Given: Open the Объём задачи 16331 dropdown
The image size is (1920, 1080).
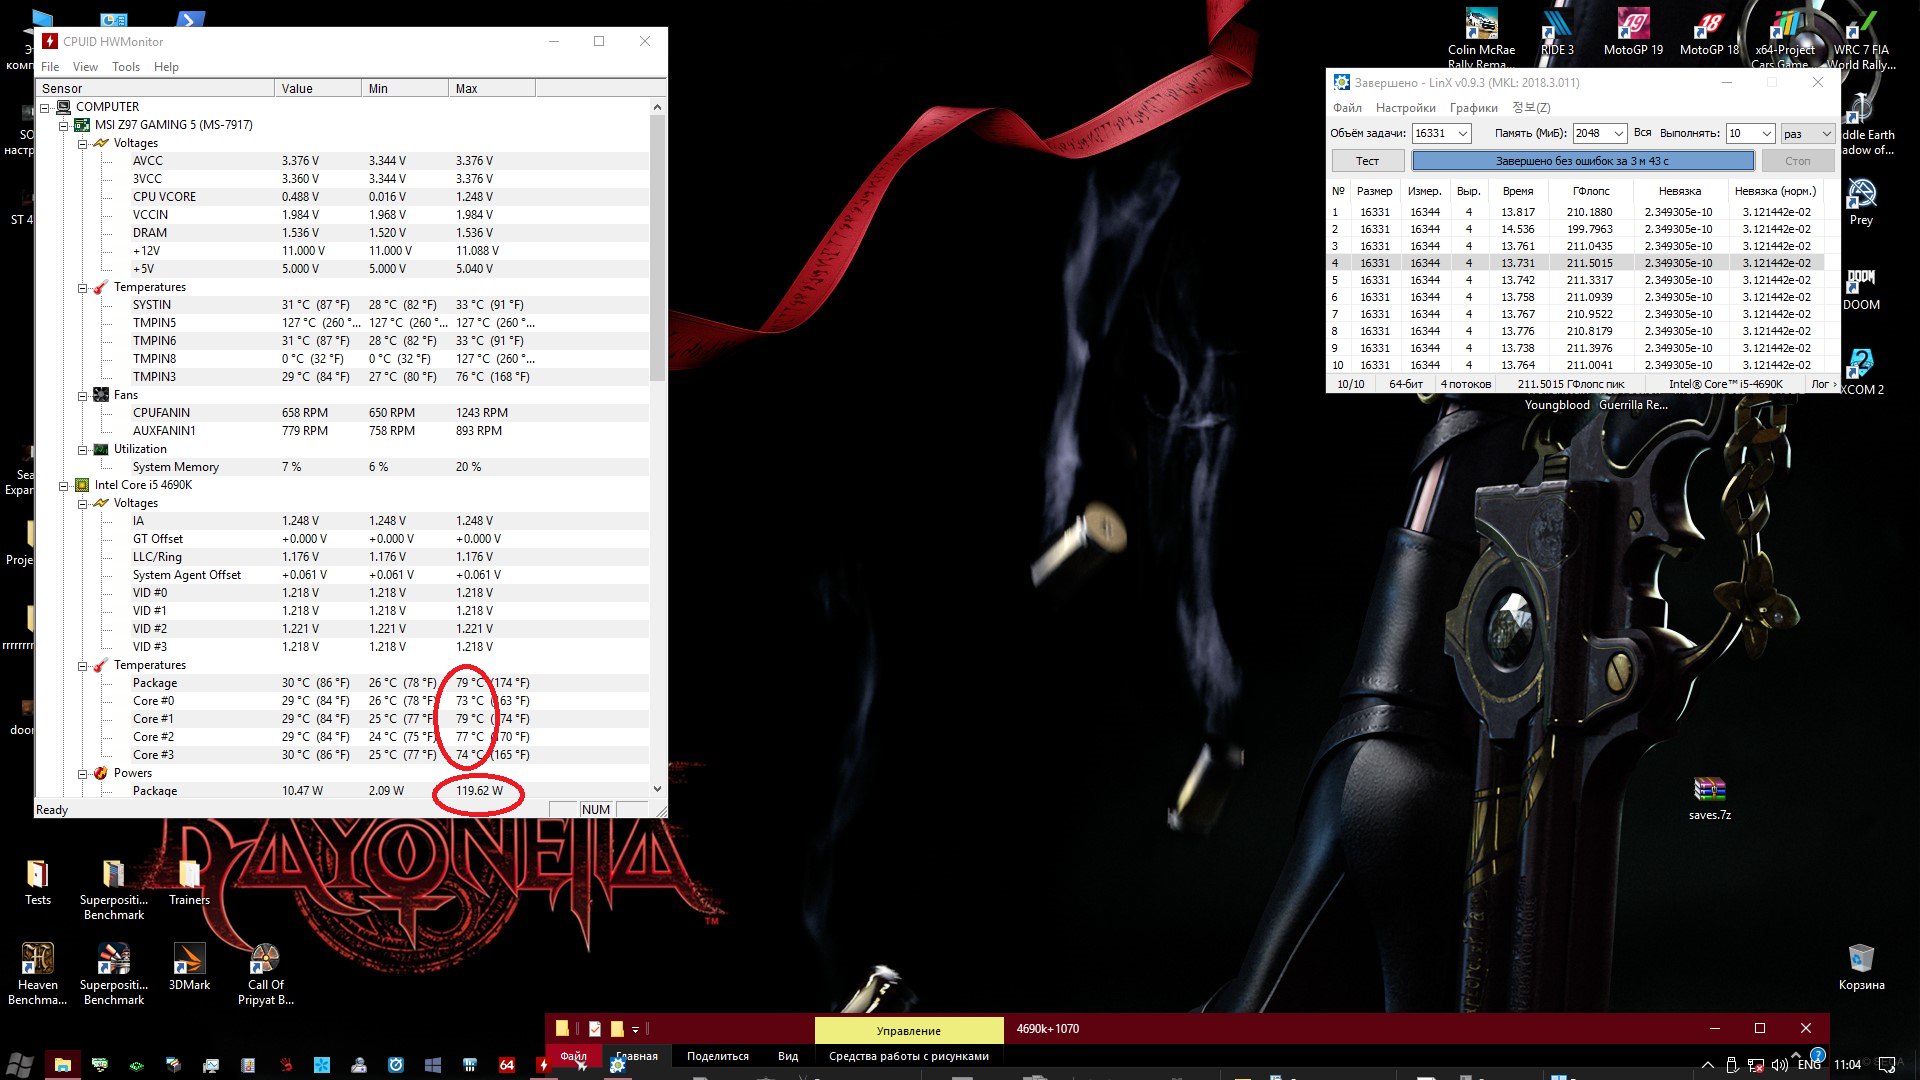Looking at the screenshot, I should [x=1462, y=134].
